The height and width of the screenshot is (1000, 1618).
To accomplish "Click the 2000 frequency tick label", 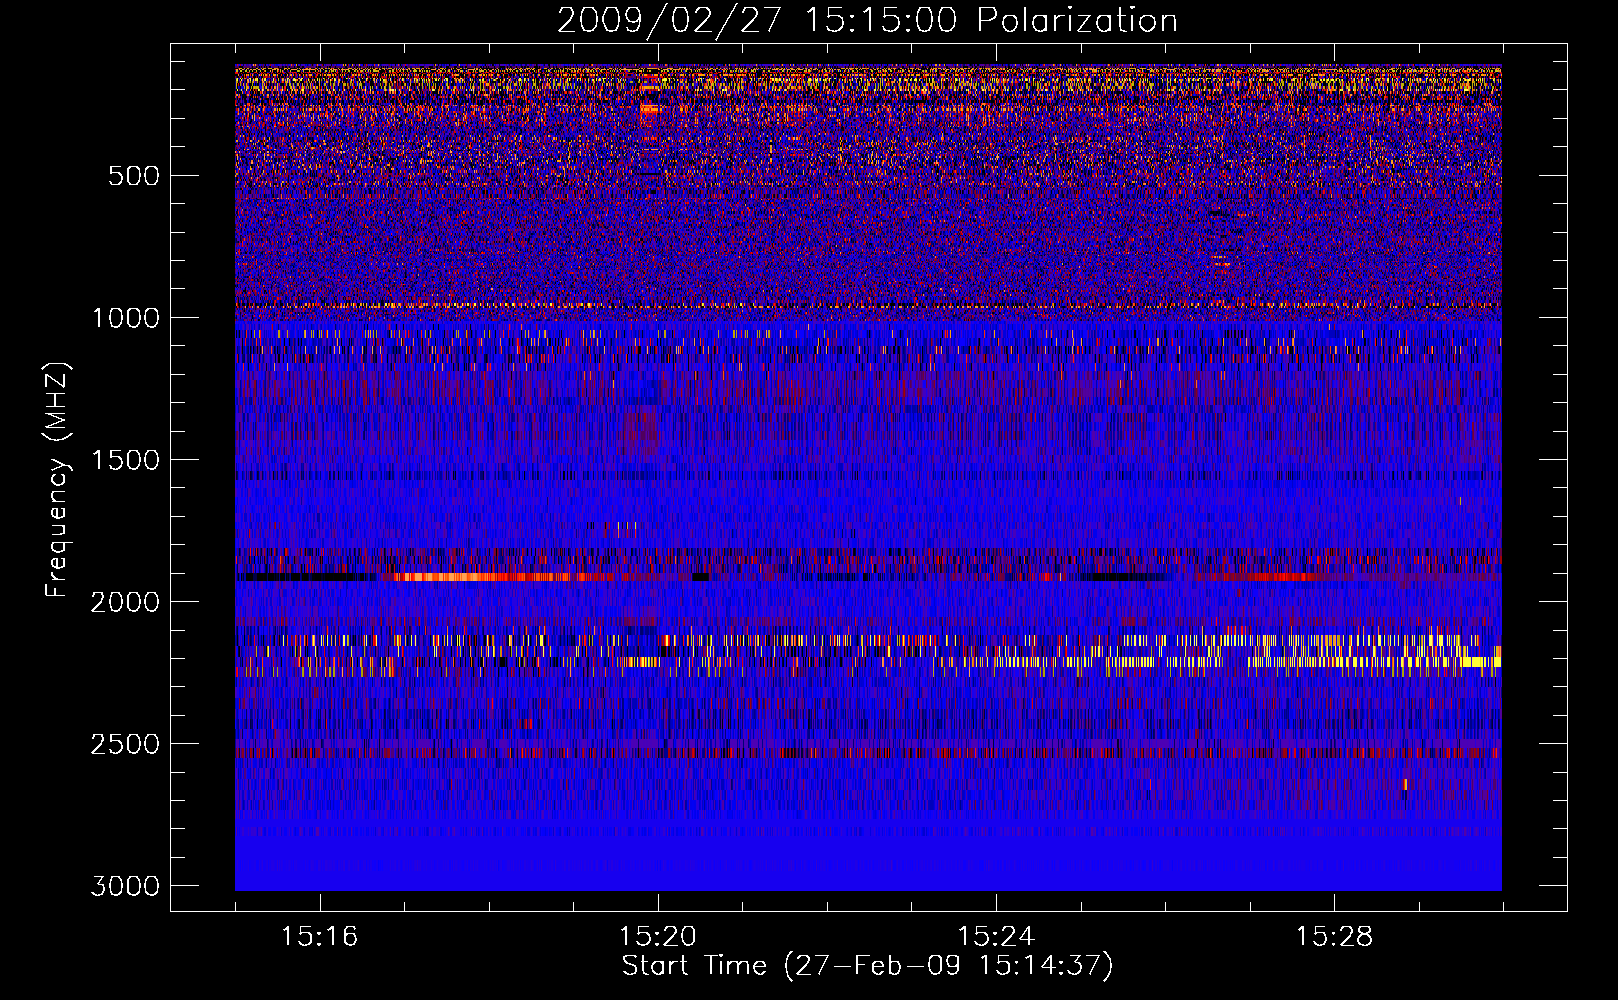I will 125,602.
